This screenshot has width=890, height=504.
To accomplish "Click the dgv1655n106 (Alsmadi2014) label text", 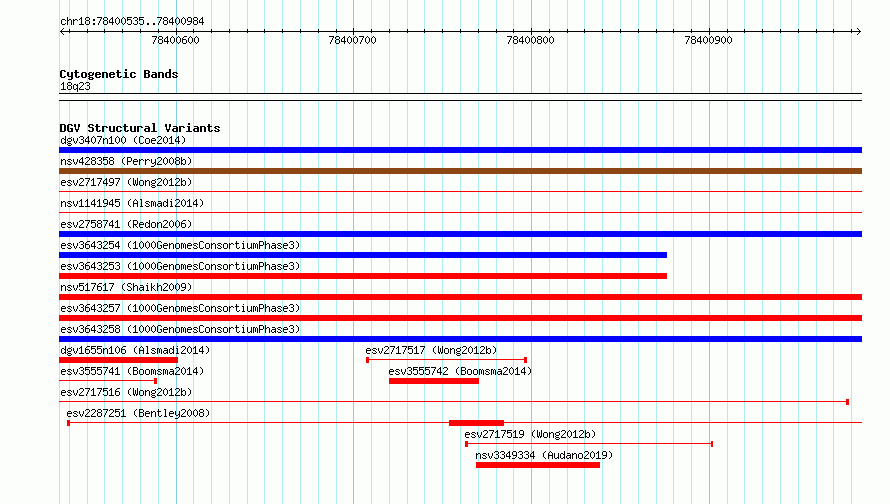I will [x=135, y=350].
